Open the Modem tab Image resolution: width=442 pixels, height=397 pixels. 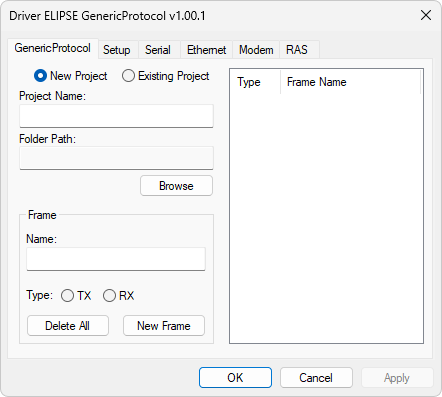tap(256, 50)
